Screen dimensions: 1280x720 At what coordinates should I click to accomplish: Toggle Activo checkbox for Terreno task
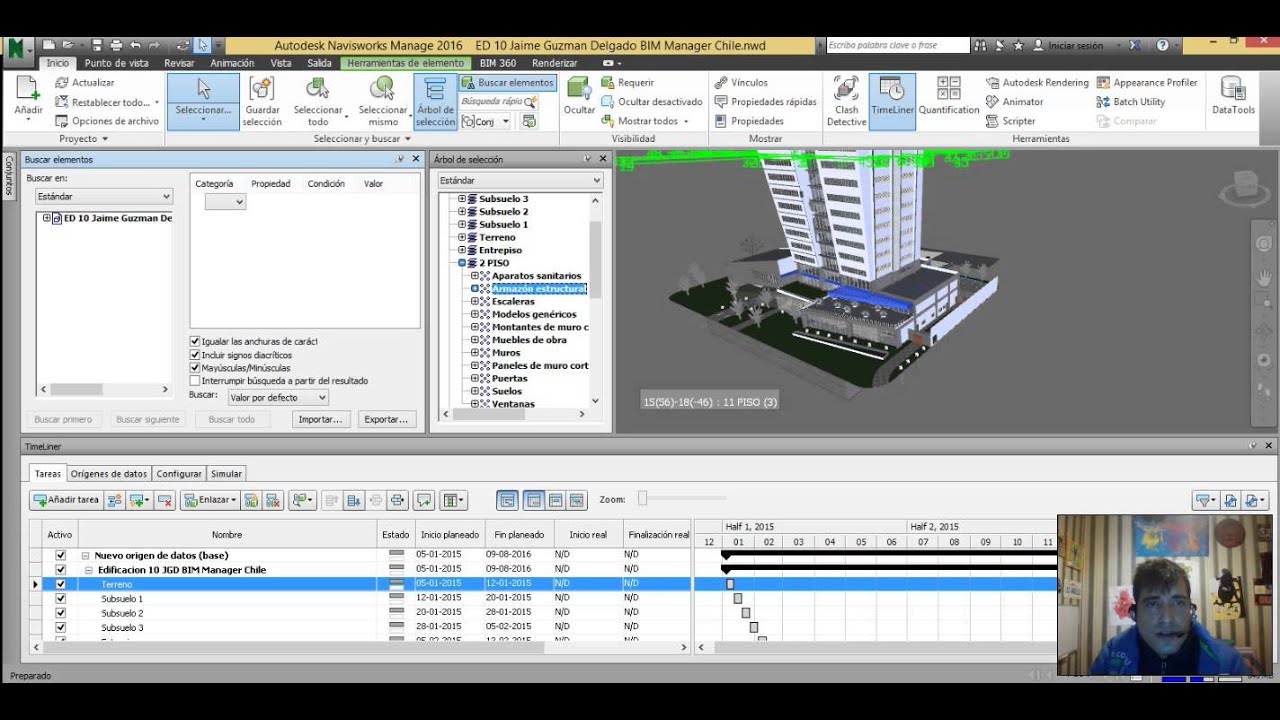click(x=60, y=584)
